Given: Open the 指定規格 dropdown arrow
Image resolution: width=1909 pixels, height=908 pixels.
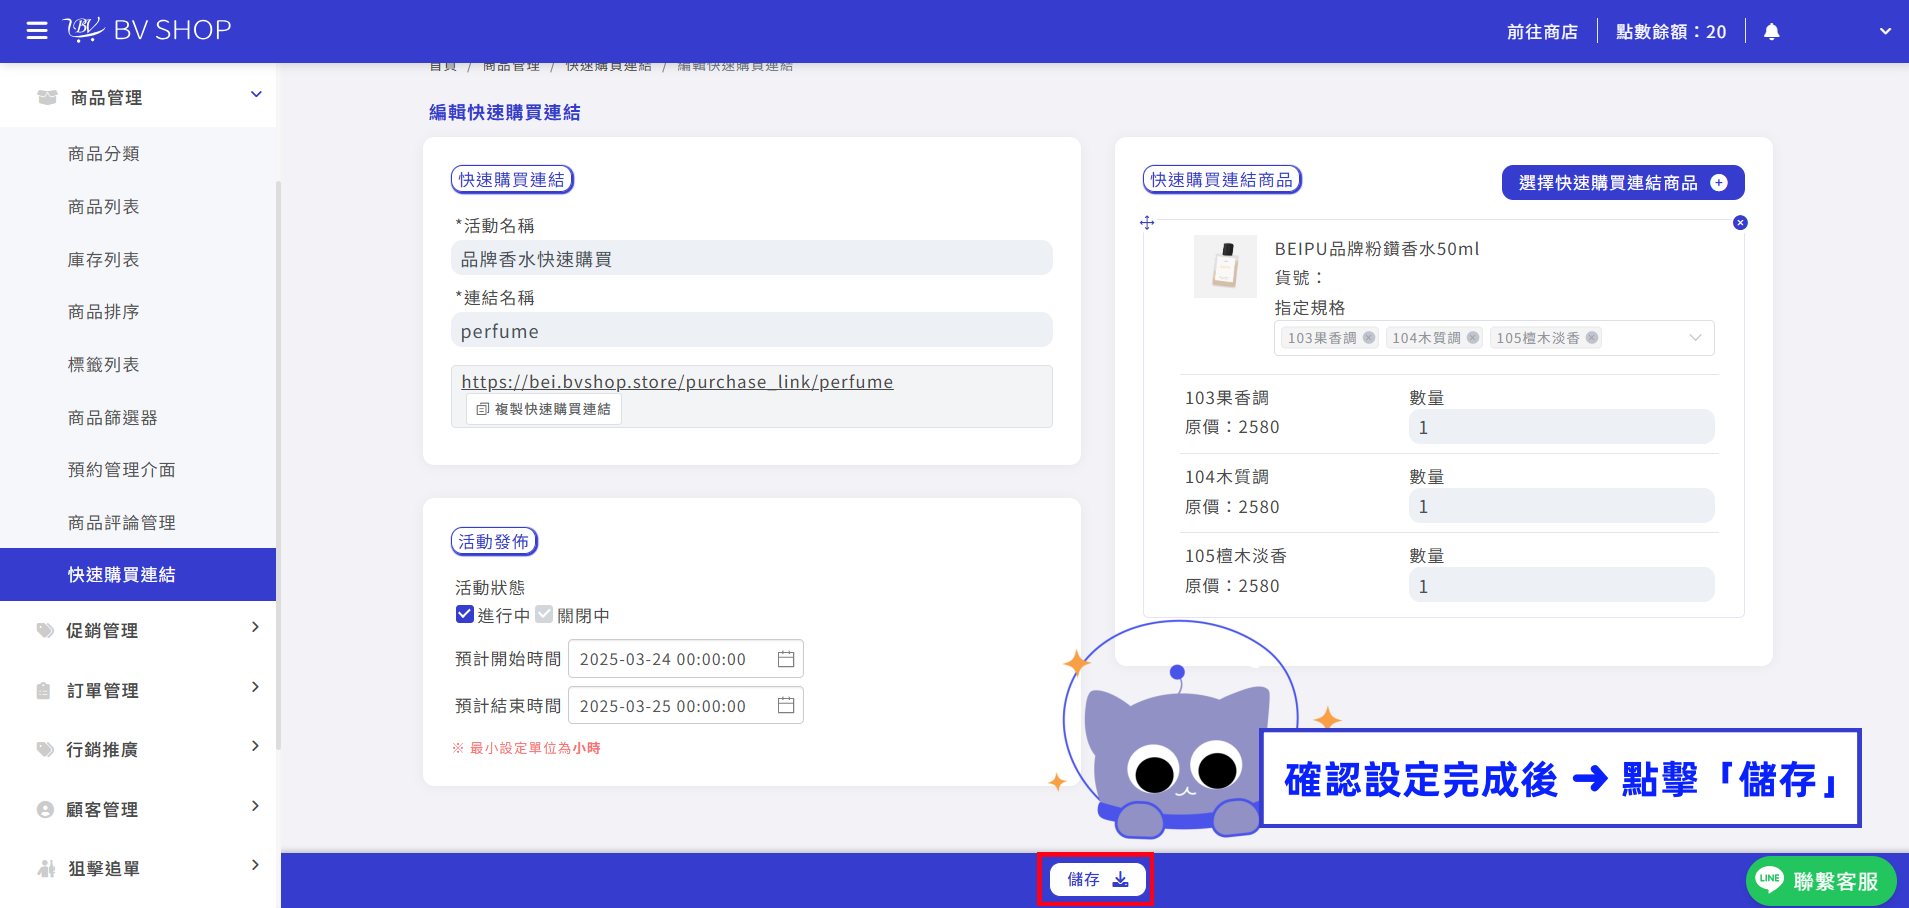Looking at the screenshot, I should click(x=1695, y=338).
